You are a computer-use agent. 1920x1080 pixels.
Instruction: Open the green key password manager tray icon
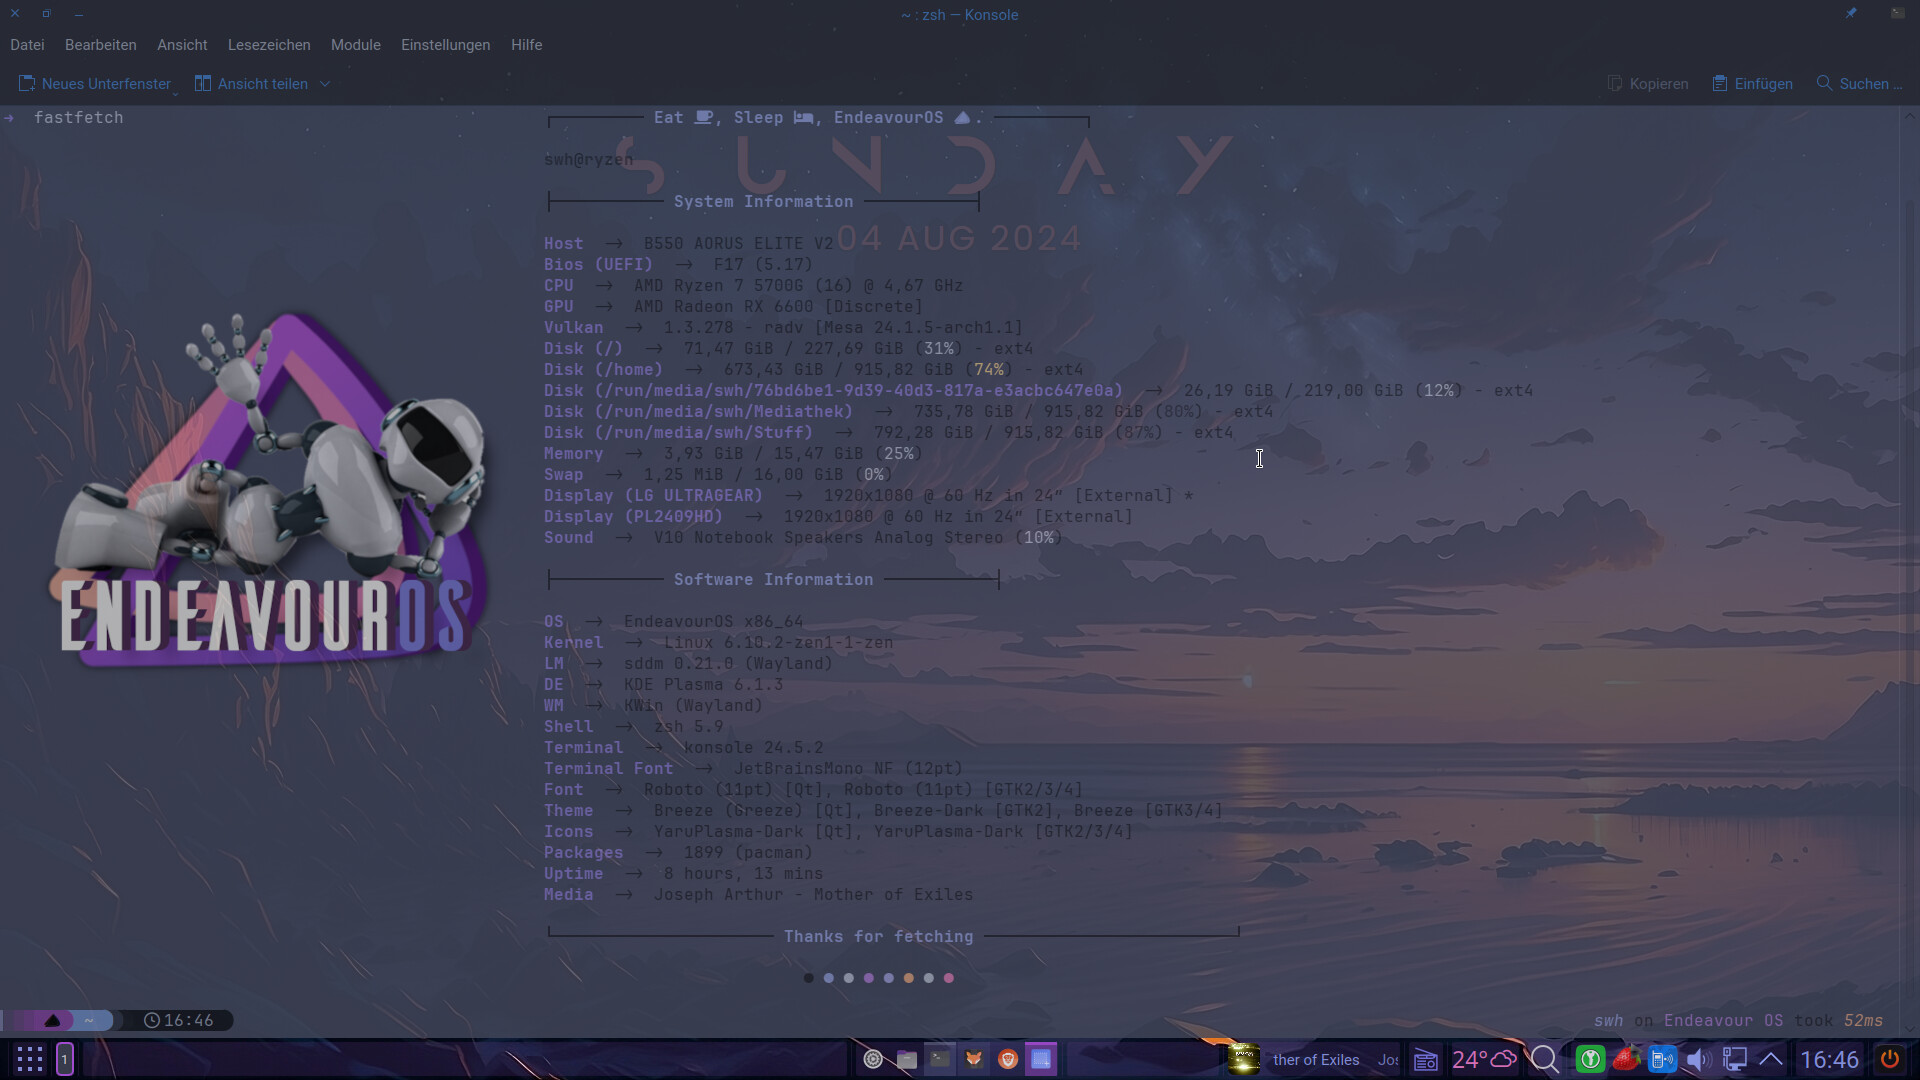click(1590, 1059)
